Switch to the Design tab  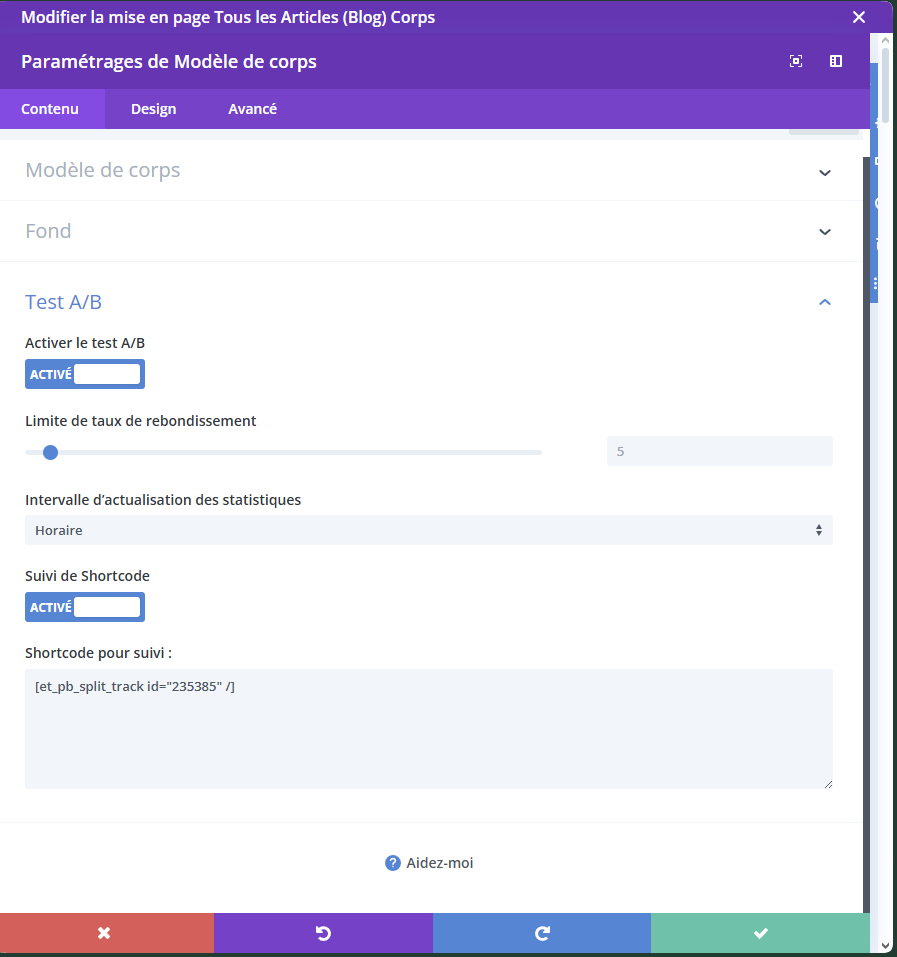pos(153,109)
